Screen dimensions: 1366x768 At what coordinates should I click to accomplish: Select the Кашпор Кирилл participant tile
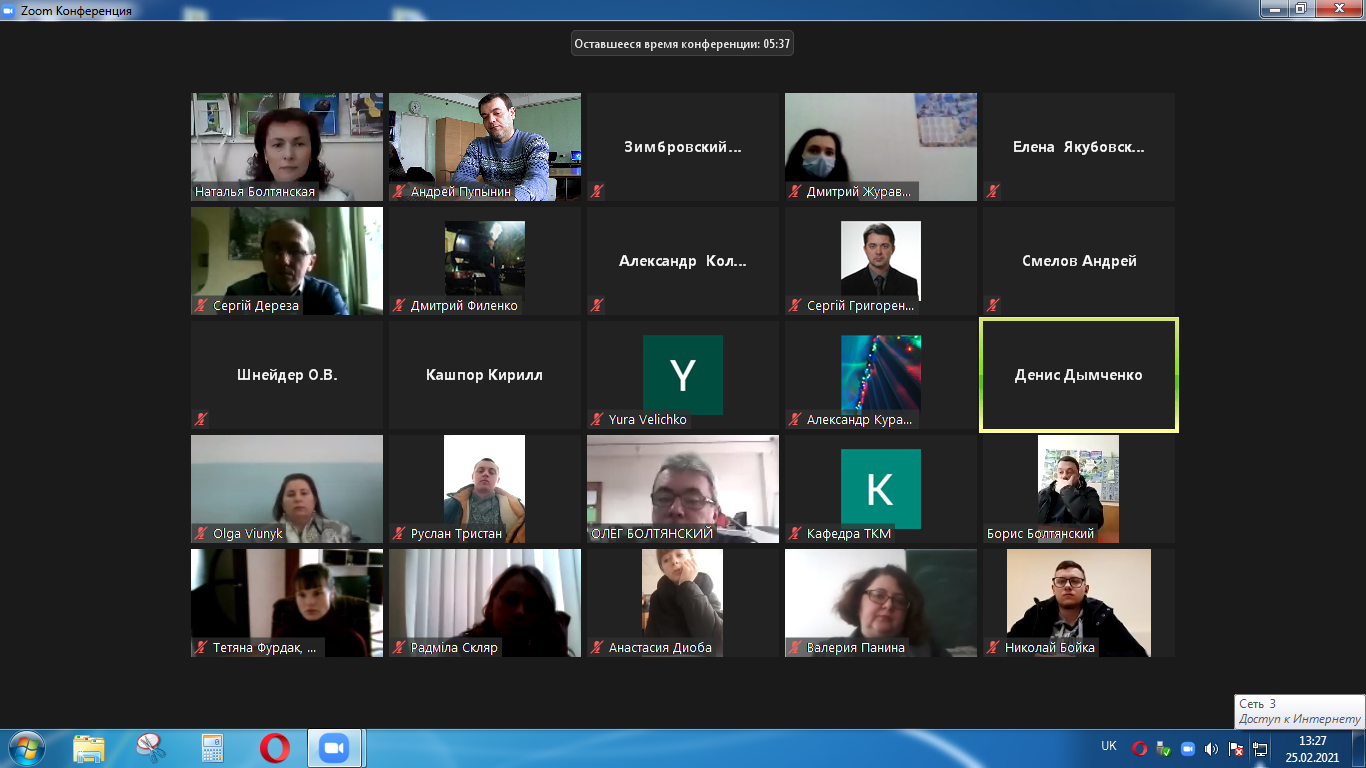[x=485, y=375]
